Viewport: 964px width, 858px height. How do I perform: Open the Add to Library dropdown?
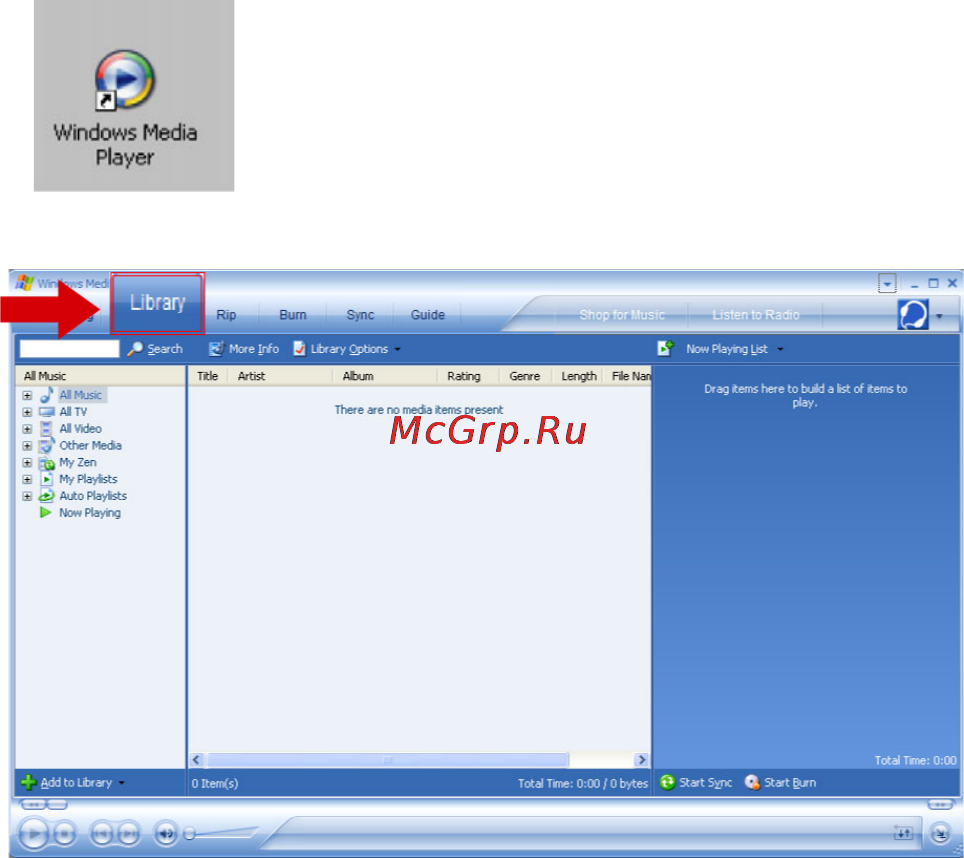(73, 782)
